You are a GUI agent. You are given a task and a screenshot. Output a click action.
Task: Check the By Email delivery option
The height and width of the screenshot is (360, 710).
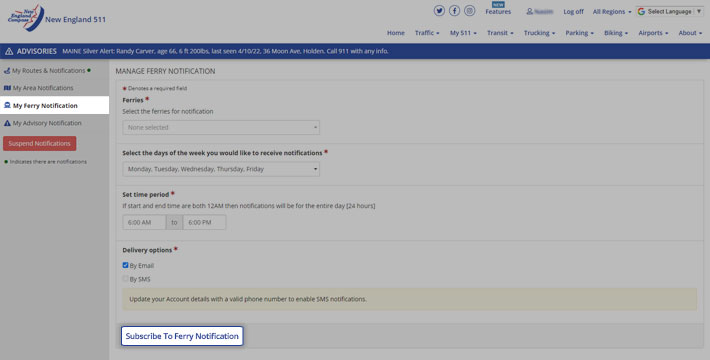coord(125,265)
